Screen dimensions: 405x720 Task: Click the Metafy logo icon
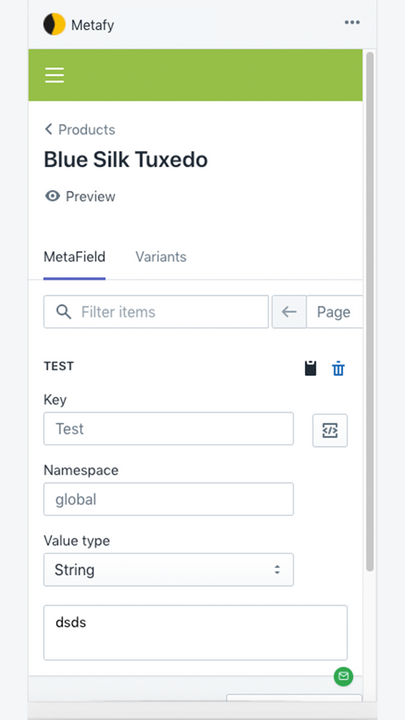pos(54,24)
